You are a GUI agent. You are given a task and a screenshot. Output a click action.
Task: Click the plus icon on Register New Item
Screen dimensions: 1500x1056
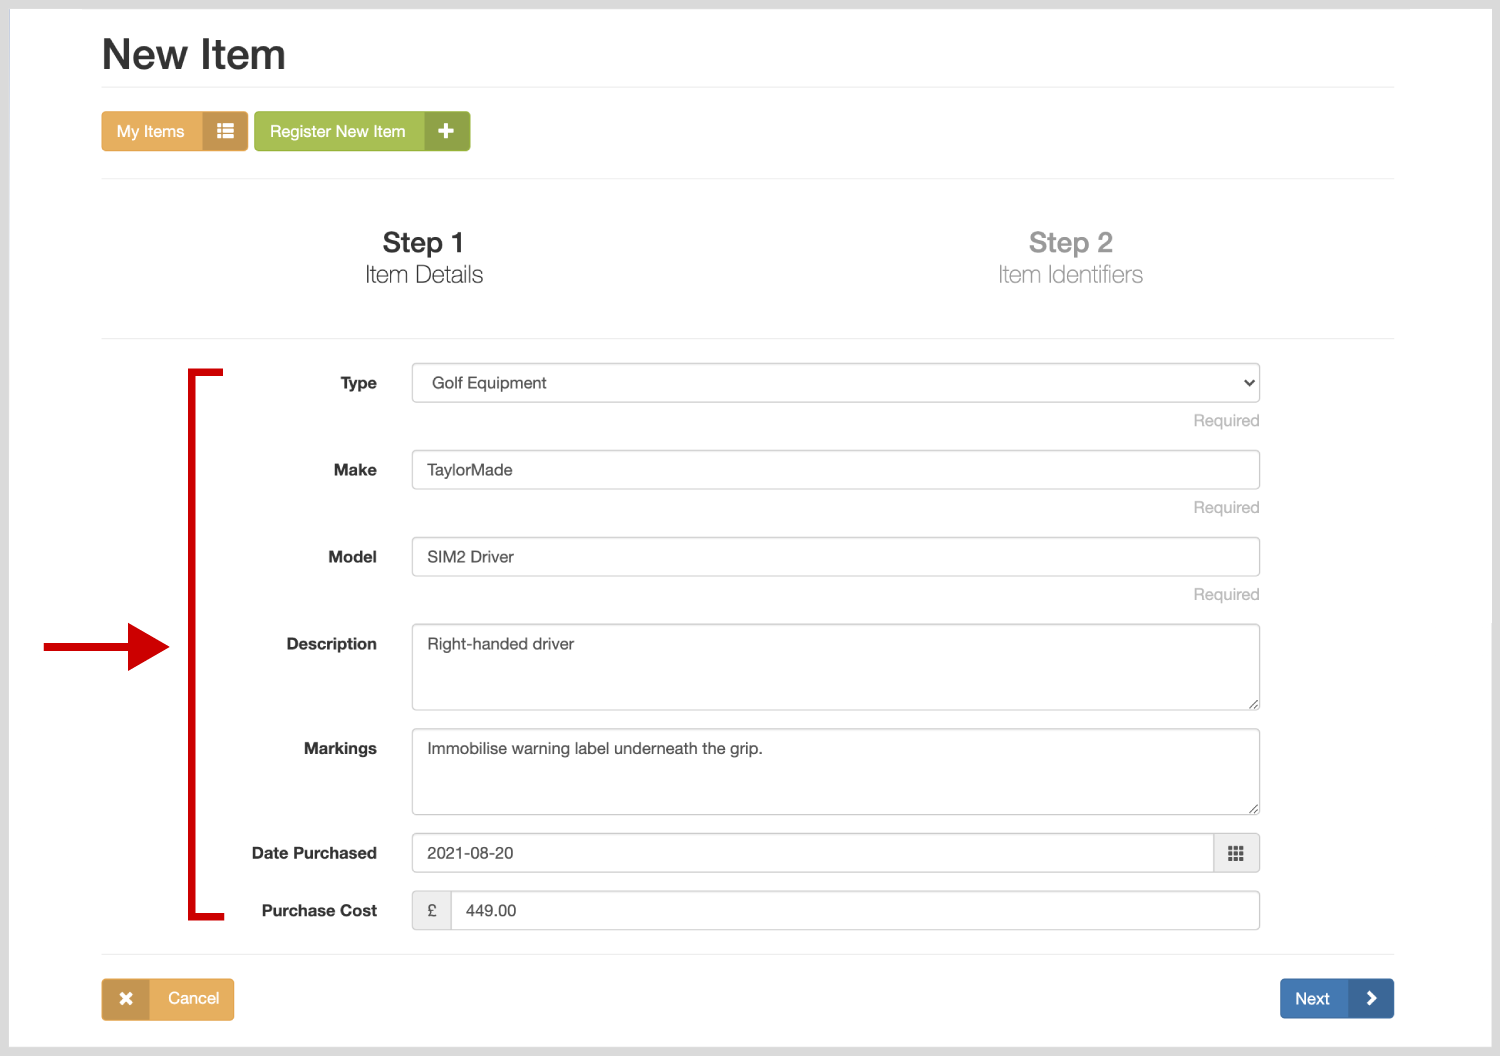click(446, 131)
